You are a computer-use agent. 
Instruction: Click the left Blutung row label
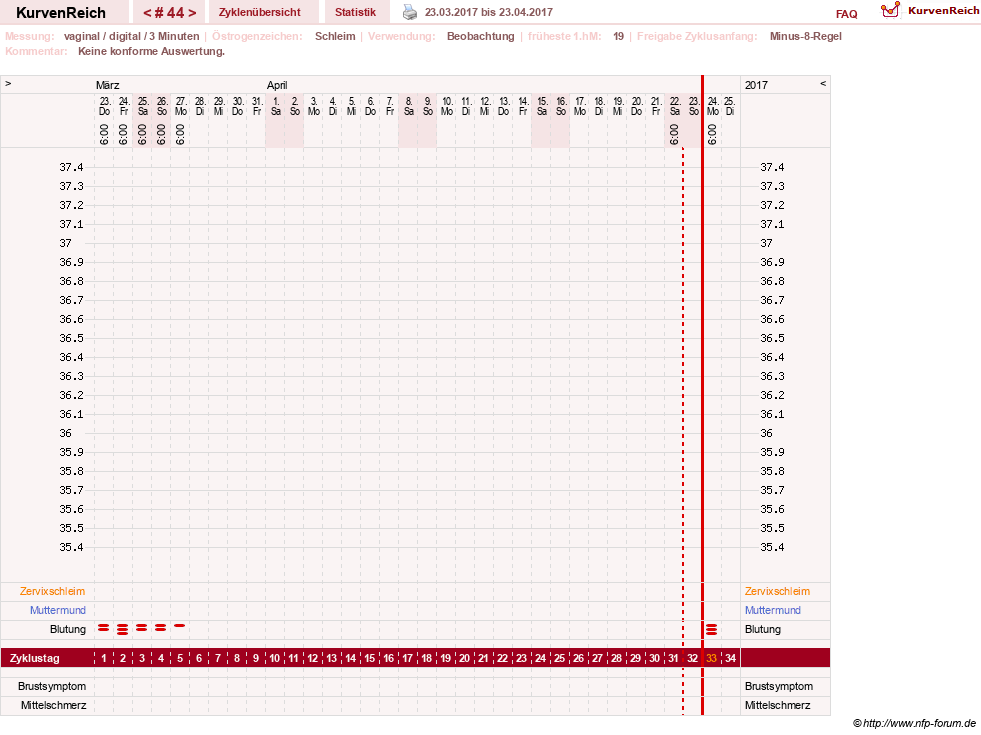pyautogui.click(x=68, y=629)
